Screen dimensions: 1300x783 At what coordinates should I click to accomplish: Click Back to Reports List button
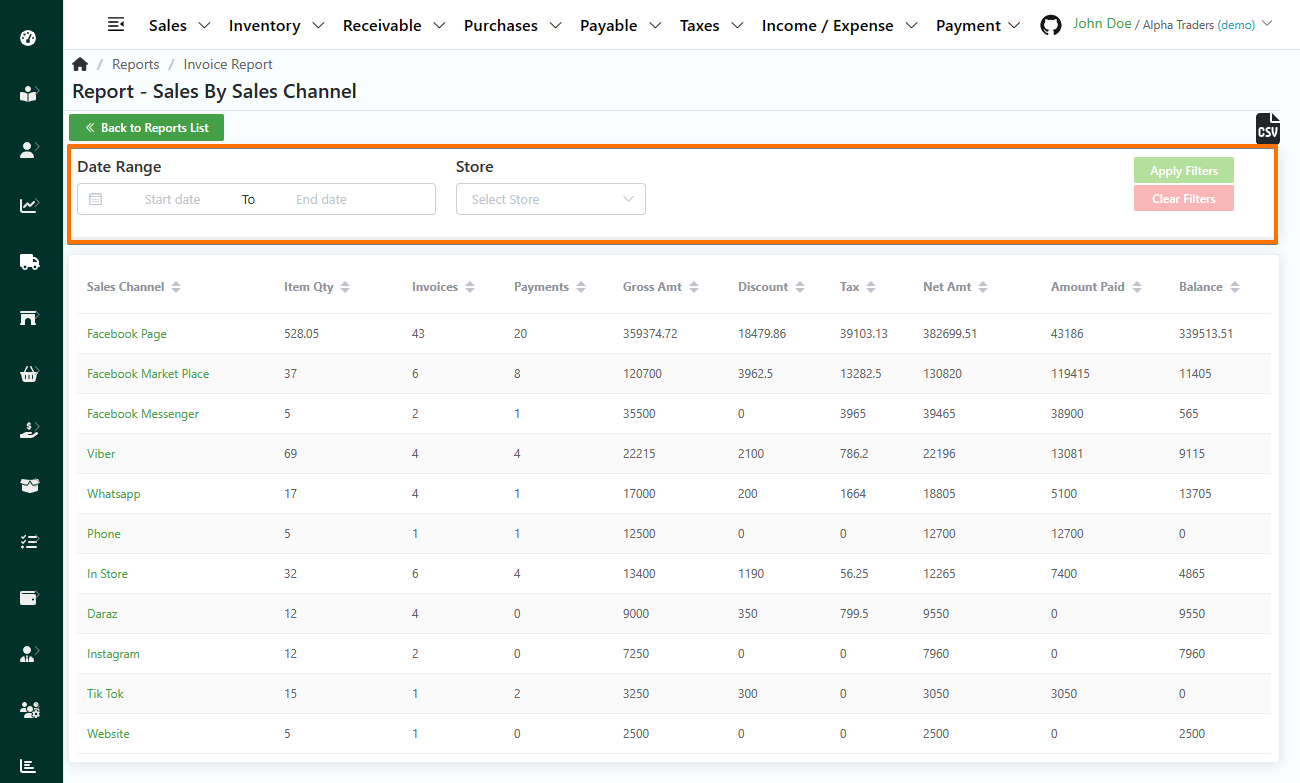point(147,128)
